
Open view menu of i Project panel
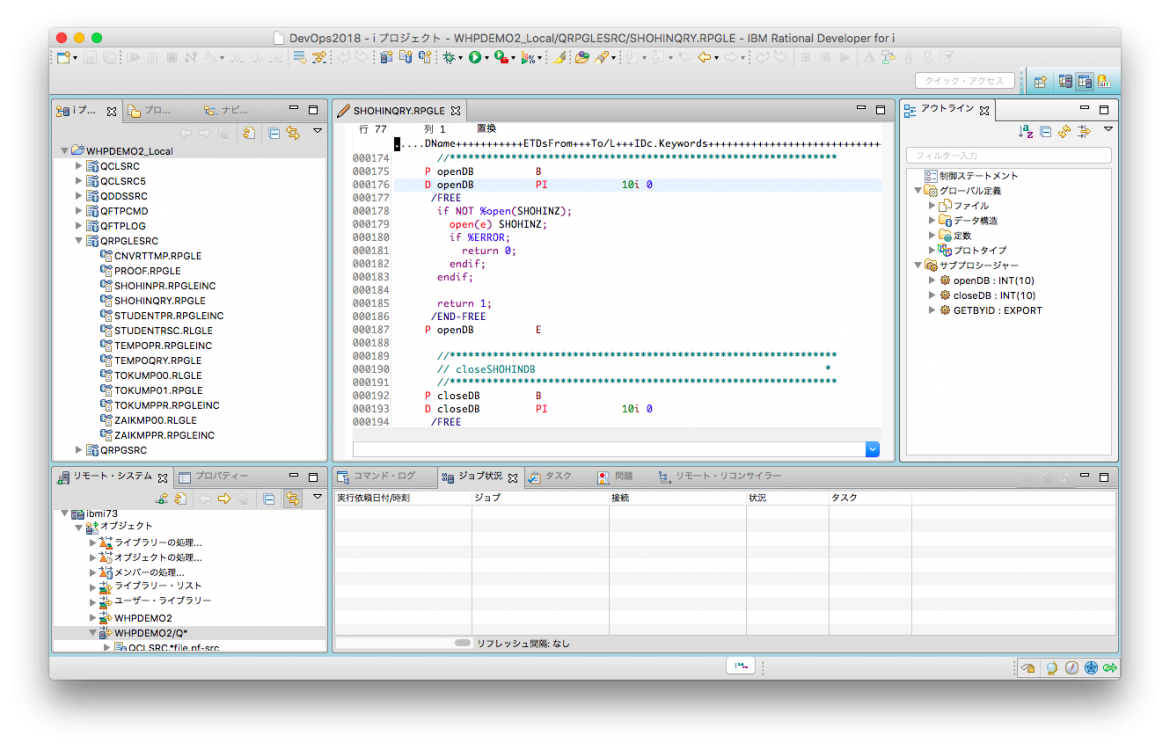click(x=317, y=131)
